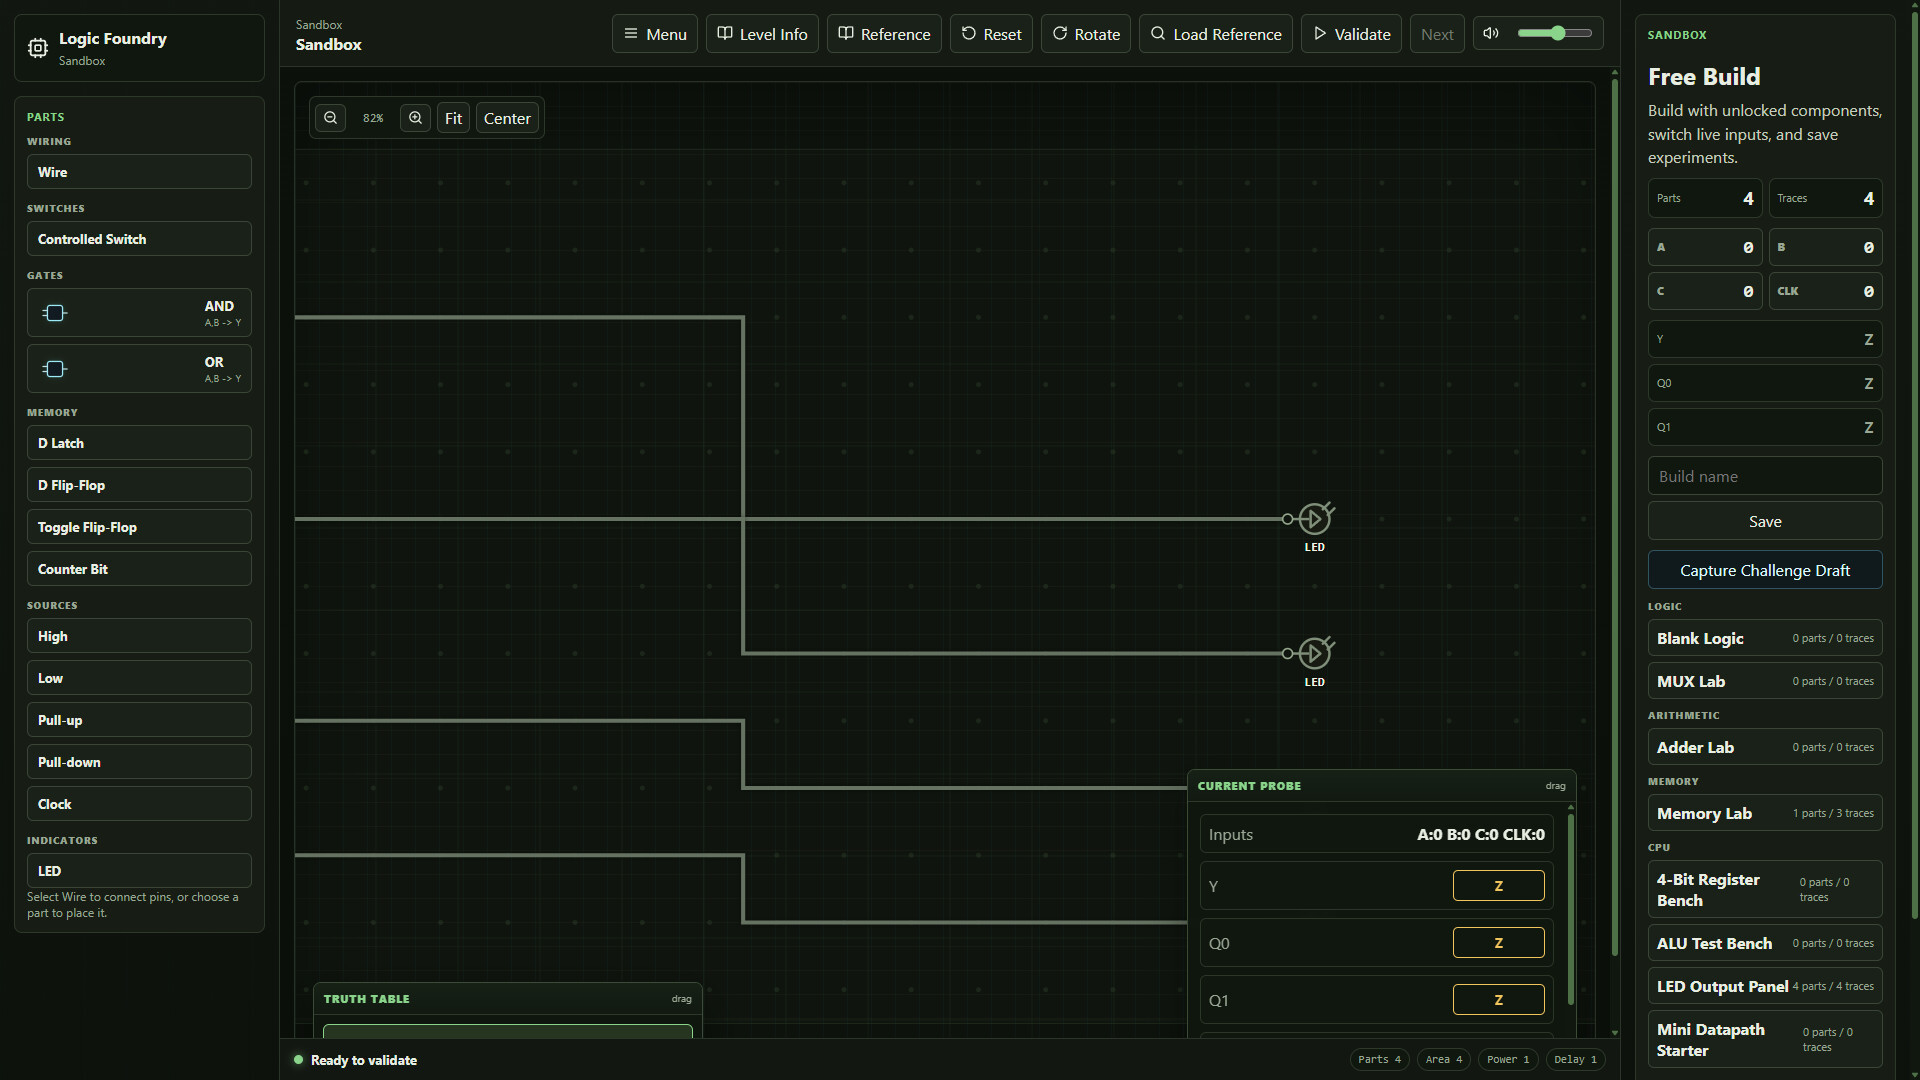Toggle input C value
Screen dimensions: 1920x1080
[1705, 291]
